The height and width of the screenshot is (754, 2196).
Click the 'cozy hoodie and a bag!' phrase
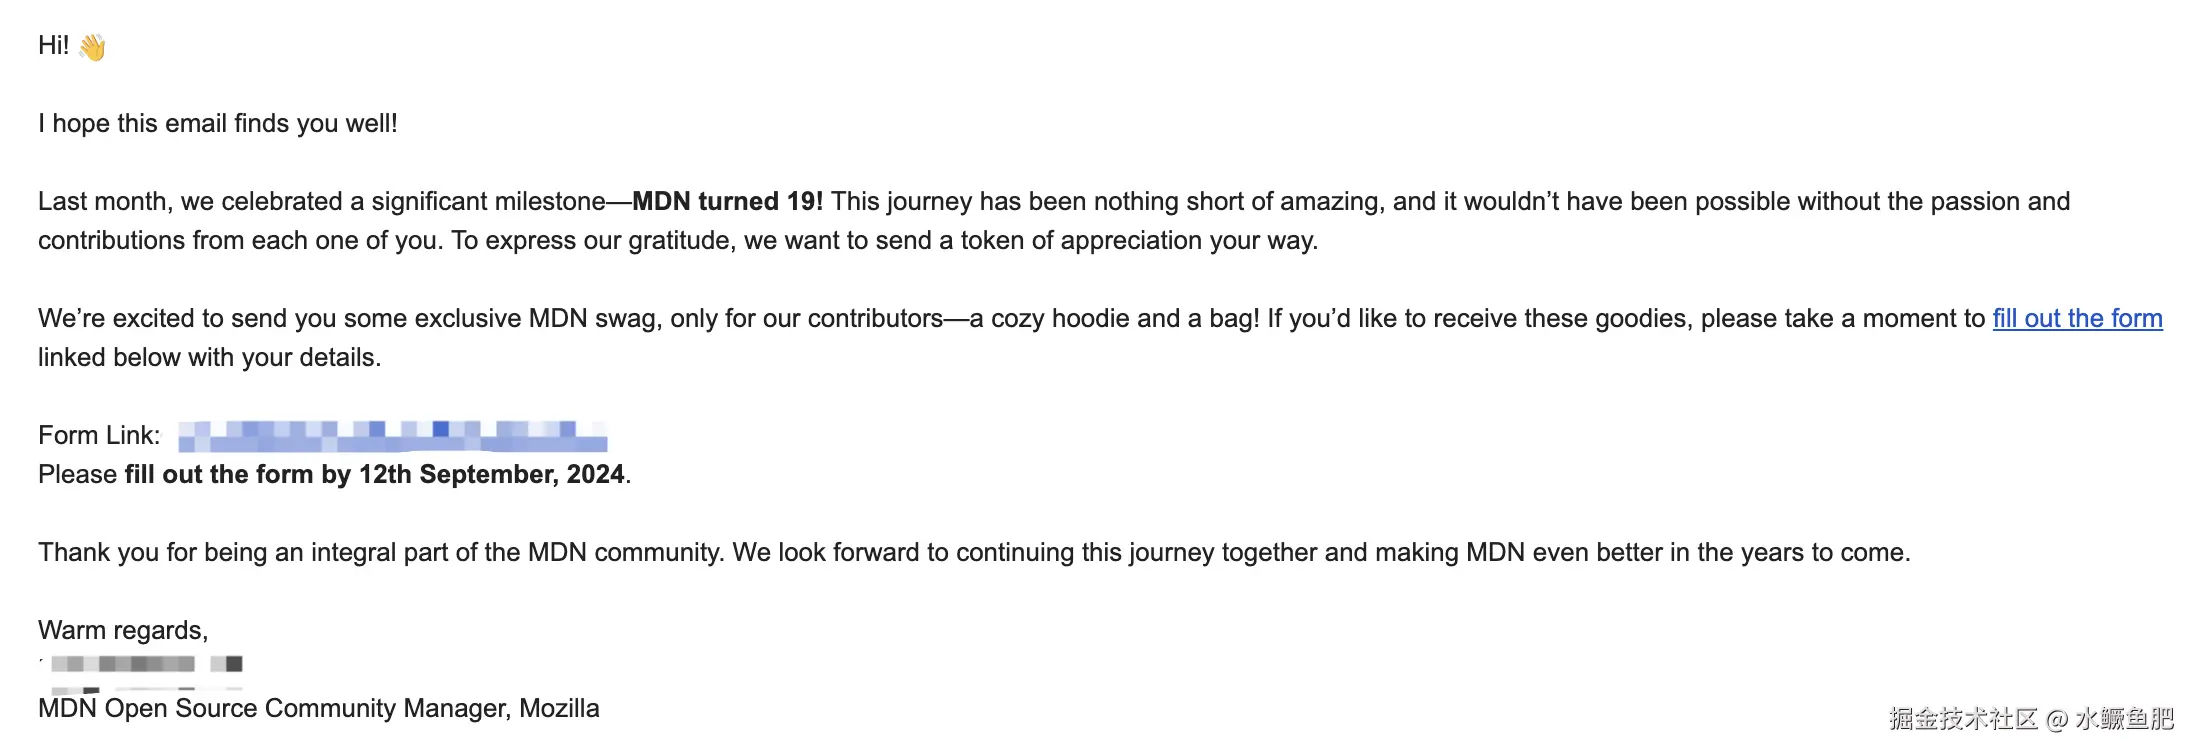coord(1124,319)
